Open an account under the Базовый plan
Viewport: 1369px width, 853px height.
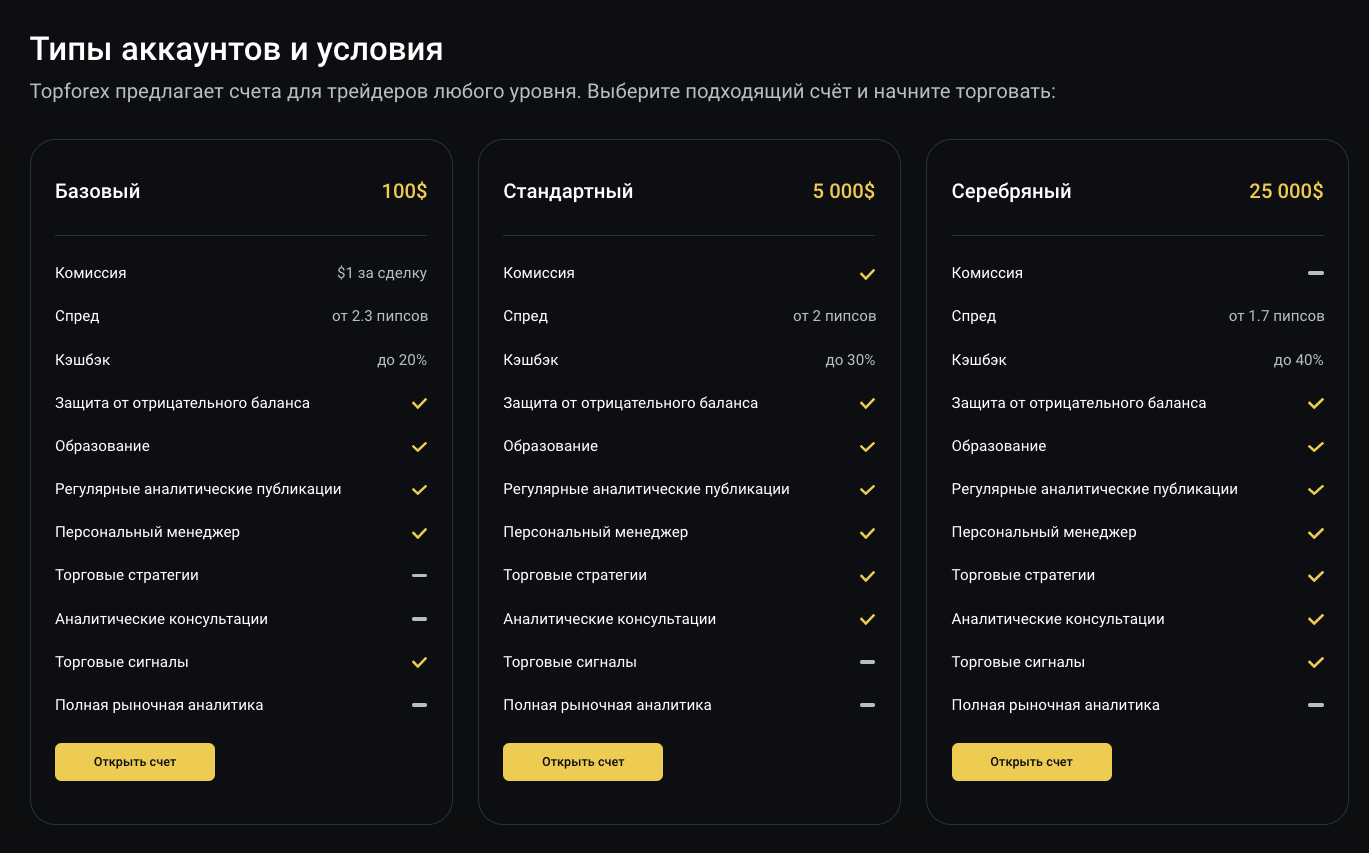pyautogui.click(x=135, y=762)
